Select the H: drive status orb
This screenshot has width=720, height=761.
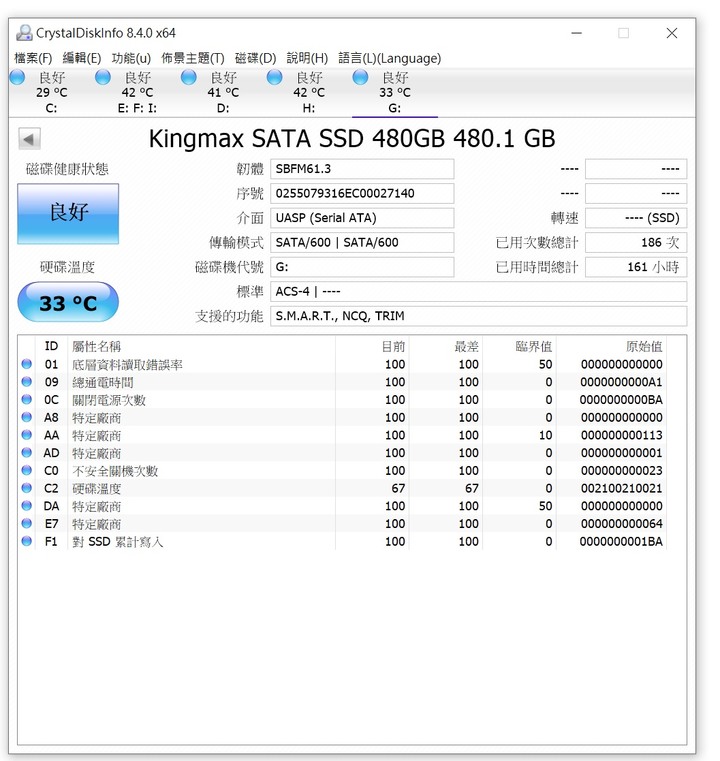click(275, 77)
